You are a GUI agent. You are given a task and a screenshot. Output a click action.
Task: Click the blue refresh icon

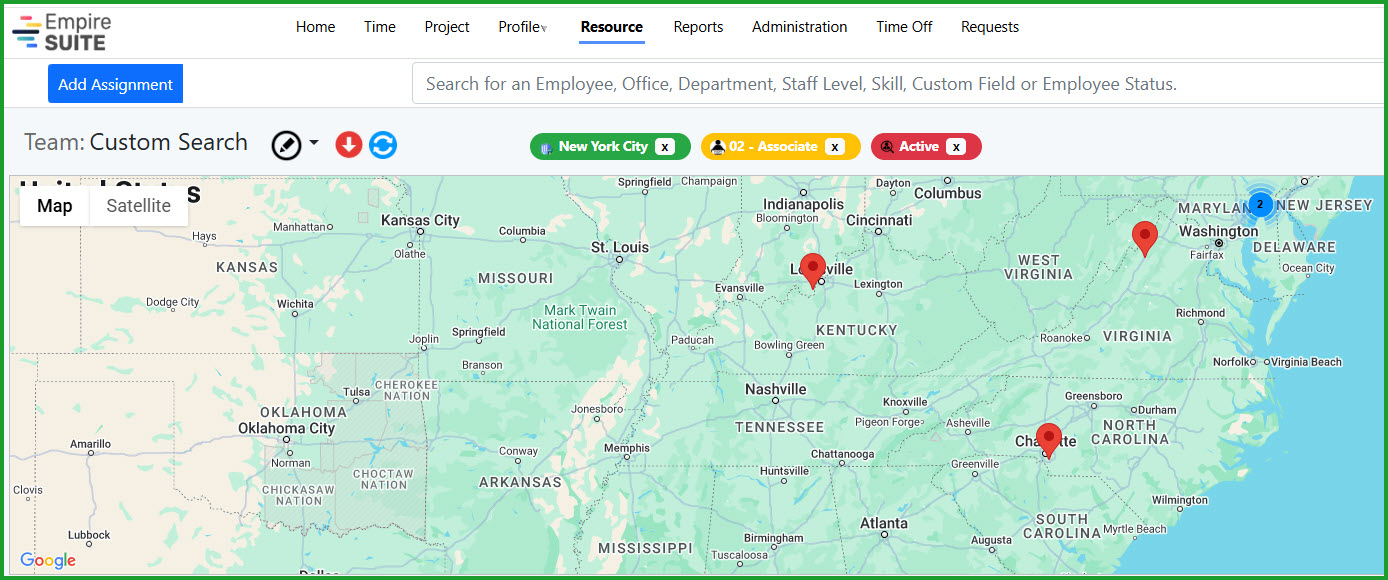click(383, 145)
